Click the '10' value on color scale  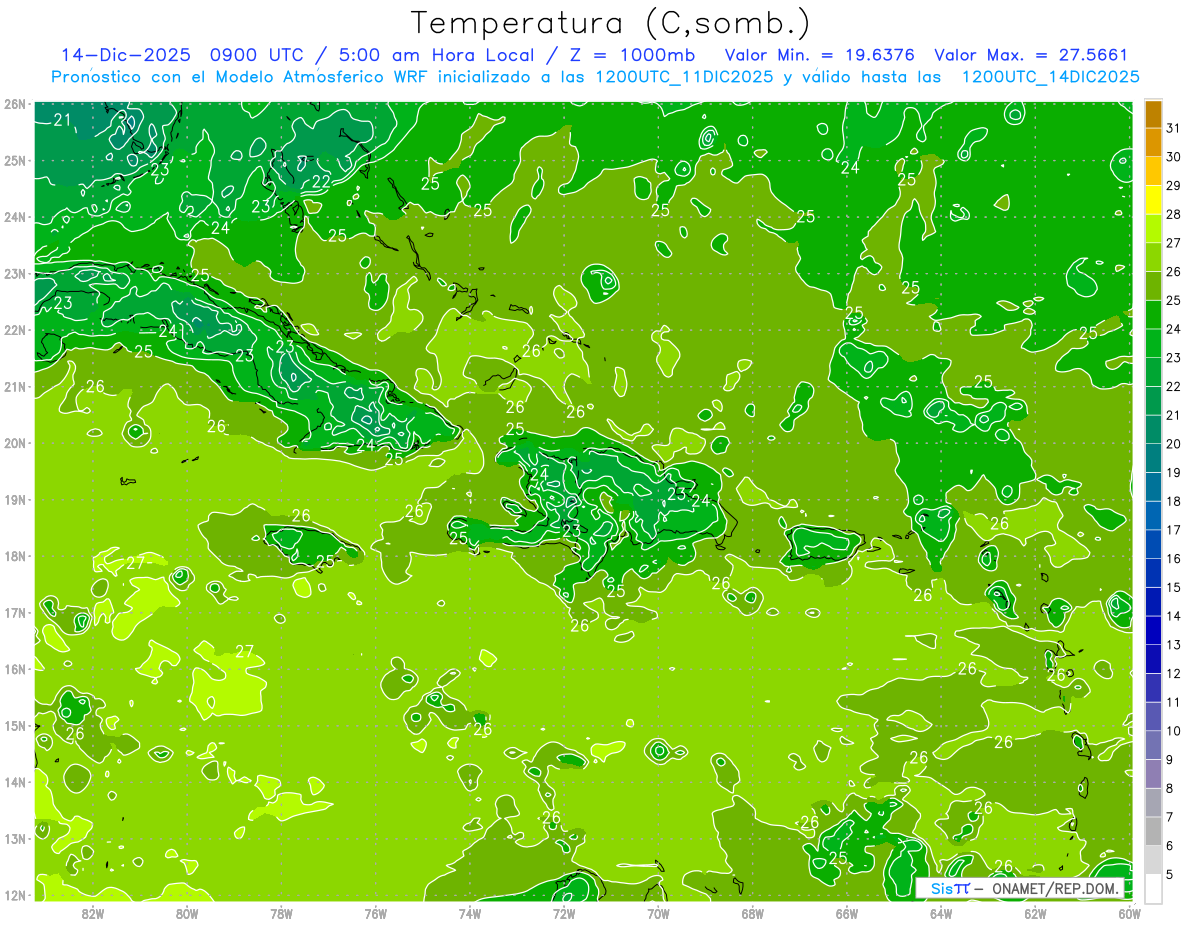pyautogui.click(x=1173, y=731)
